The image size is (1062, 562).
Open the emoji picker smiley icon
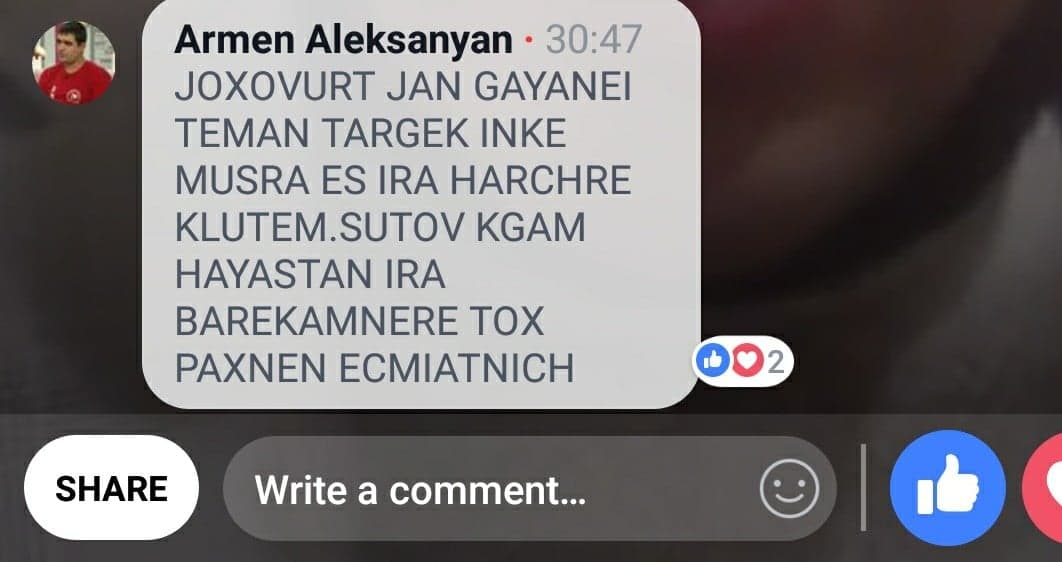pyautogui.click(x=789, y=488)
